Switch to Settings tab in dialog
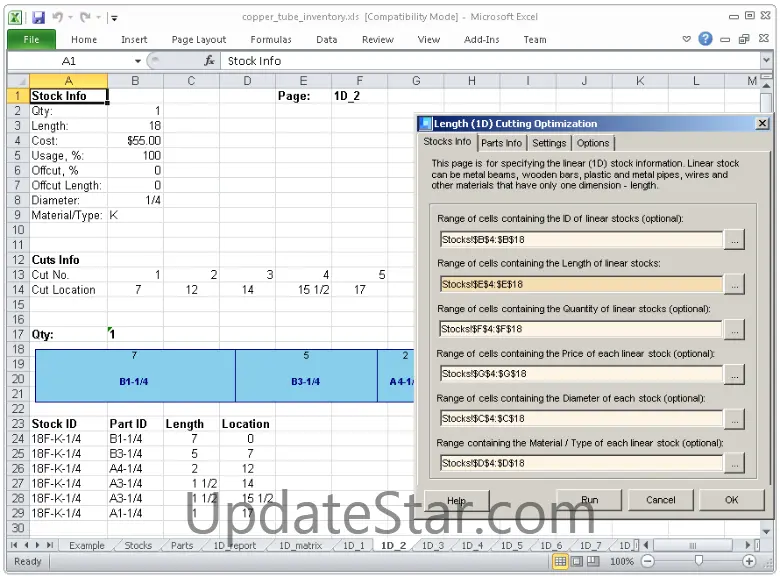This screenshot has height=577, width=780. point(549,143)
